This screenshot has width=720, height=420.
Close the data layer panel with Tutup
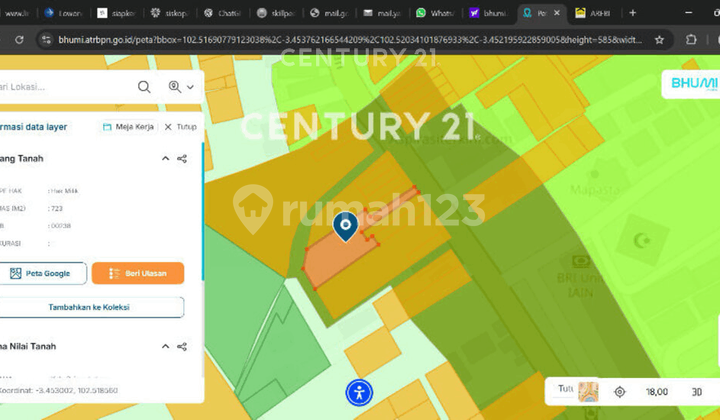pyautogui.click(x=180, y=127)
